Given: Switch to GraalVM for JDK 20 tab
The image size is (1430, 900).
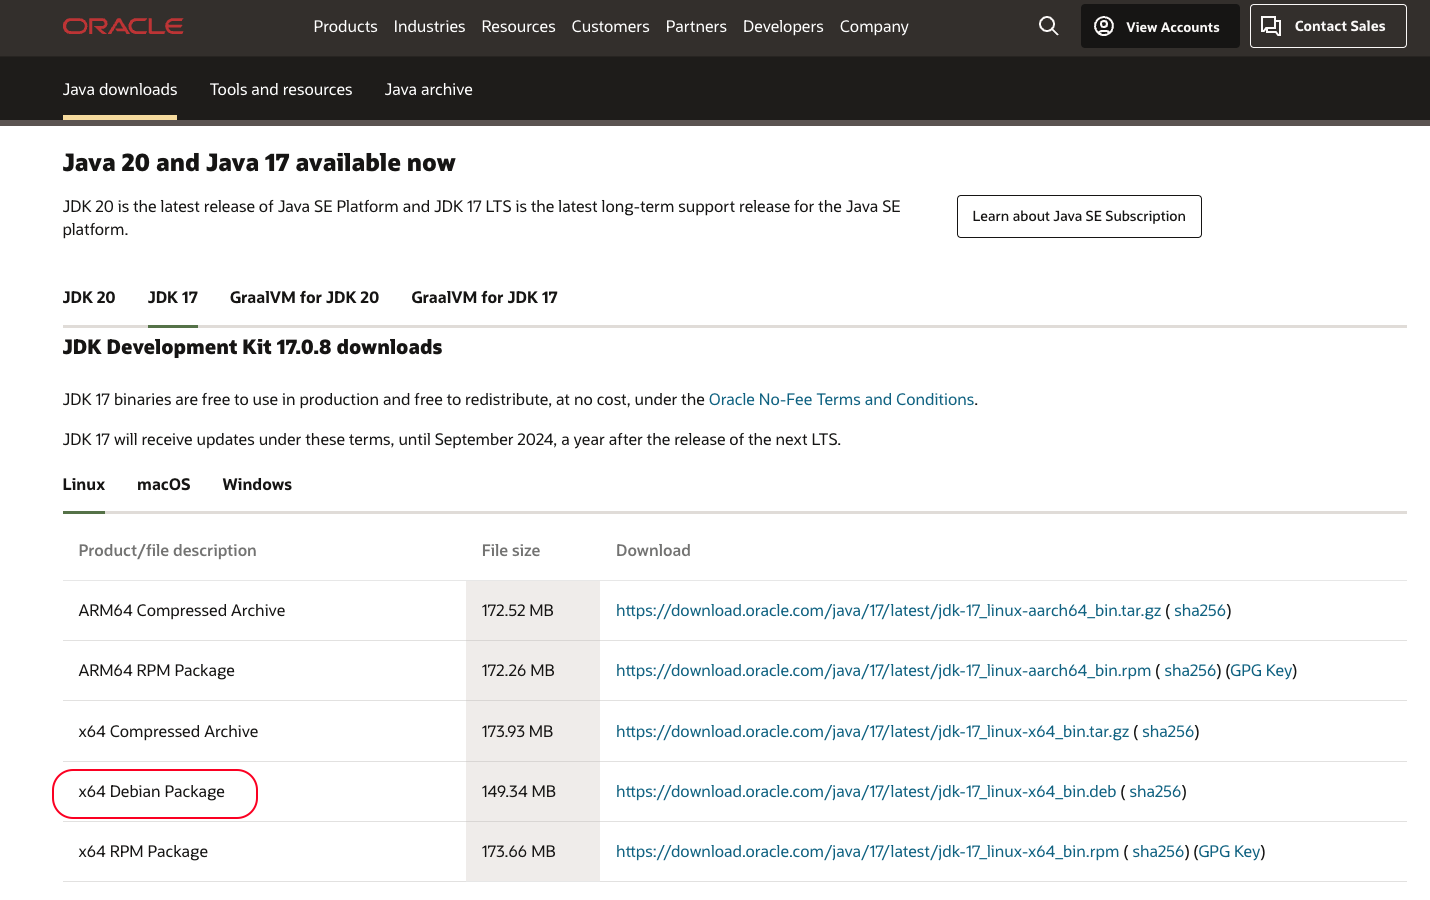Looking at the screenshot, I should click(304, 297).
